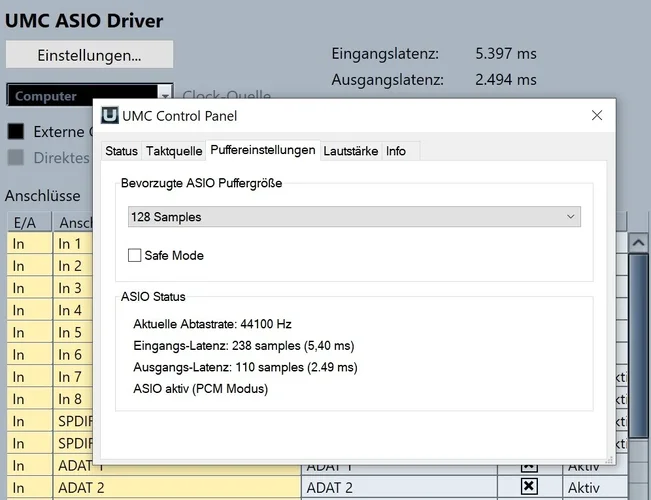Select the In 8 port row
651x500 pixels.
(50, 399)
